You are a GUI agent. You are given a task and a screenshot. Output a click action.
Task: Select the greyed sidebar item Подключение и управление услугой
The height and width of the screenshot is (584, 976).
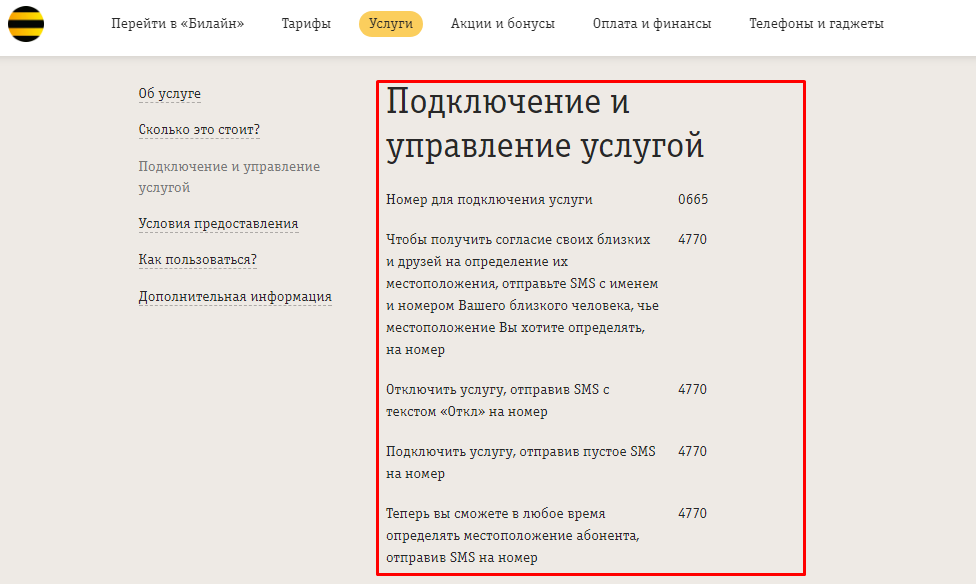(228, 177)
